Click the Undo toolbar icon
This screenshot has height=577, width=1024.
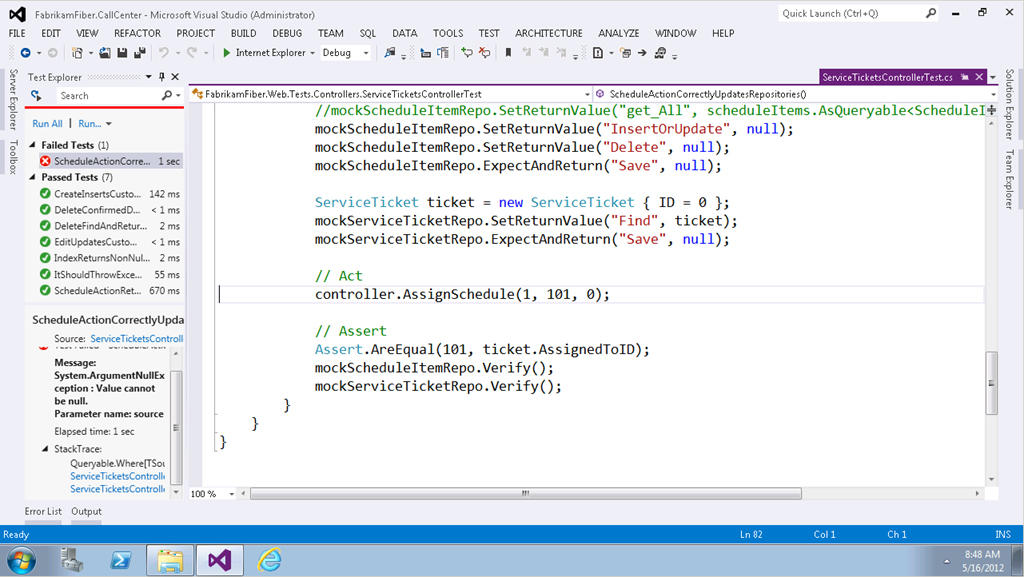point(163,55)
